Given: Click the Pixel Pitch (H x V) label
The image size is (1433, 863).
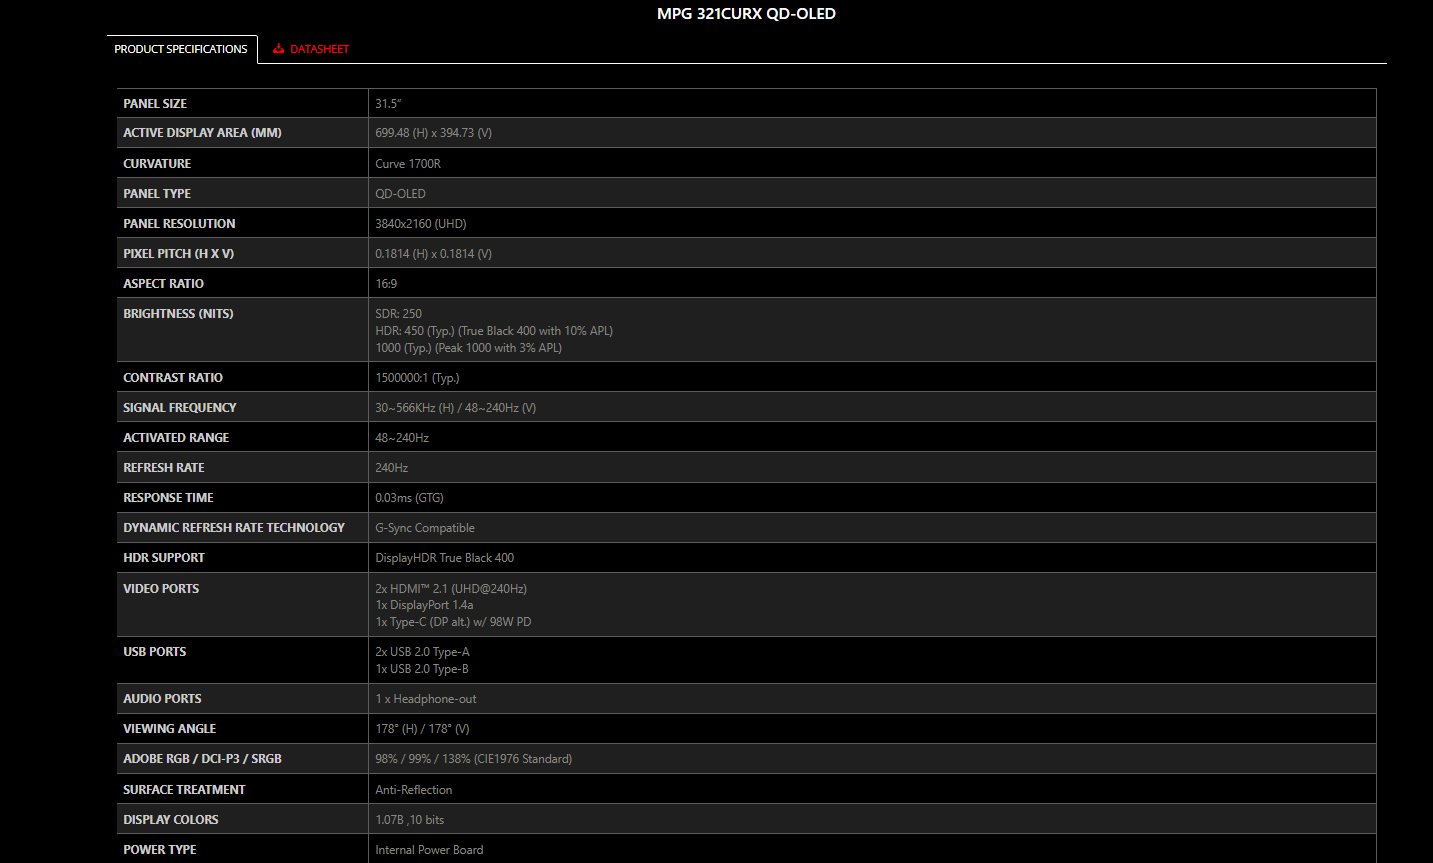Looking at the screenshot, I should coord(178,254).
